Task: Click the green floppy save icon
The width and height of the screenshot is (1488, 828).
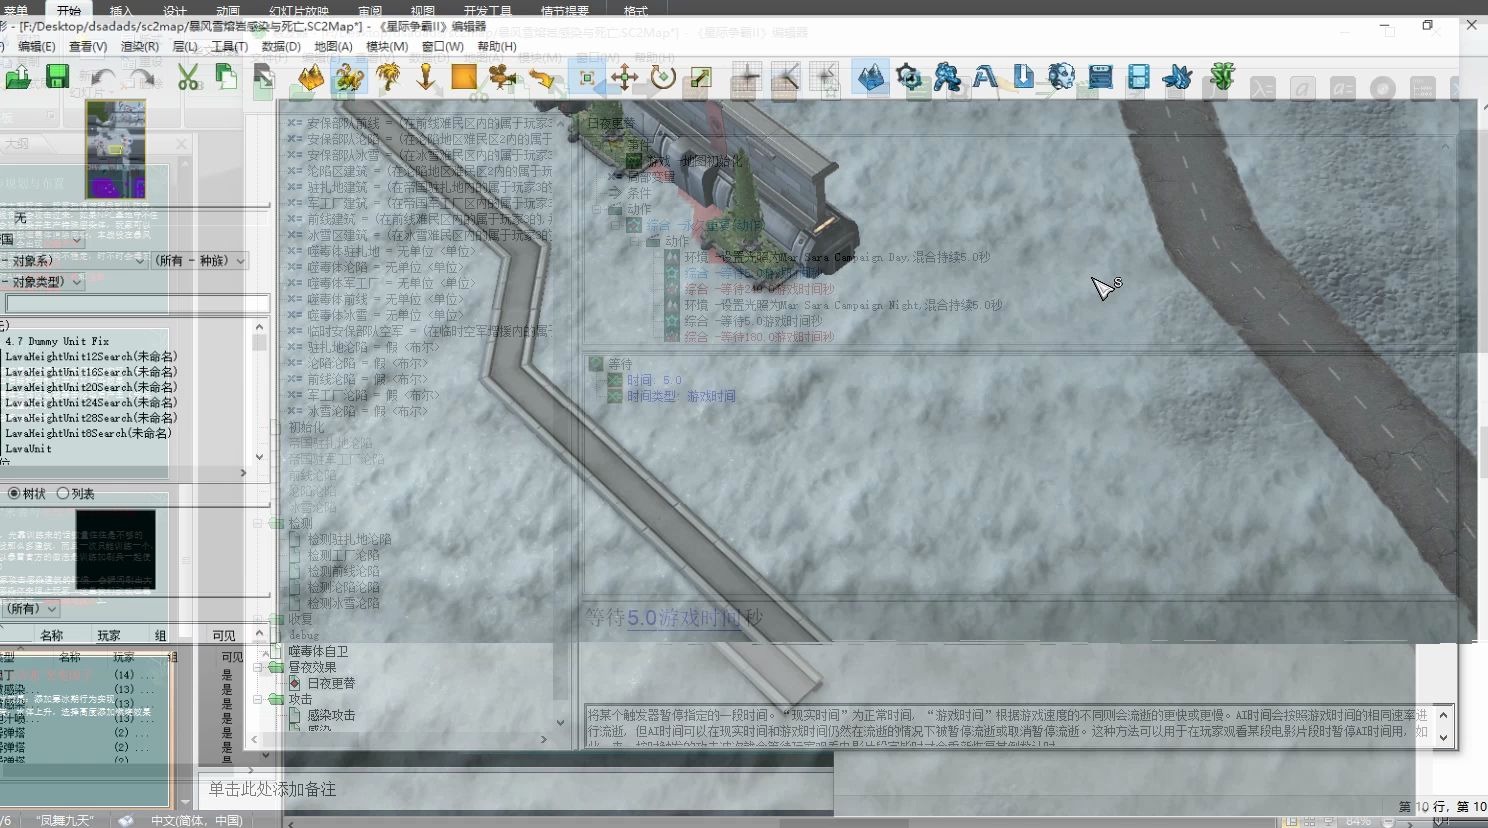Action: (x=57, y=77)
